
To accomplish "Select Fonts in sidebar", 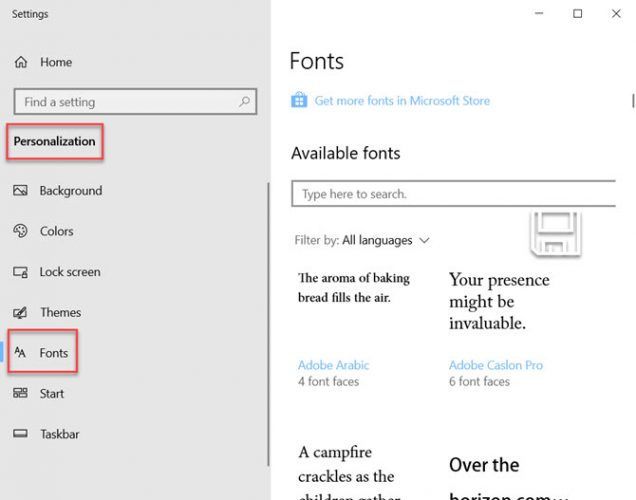I will 54,353.
